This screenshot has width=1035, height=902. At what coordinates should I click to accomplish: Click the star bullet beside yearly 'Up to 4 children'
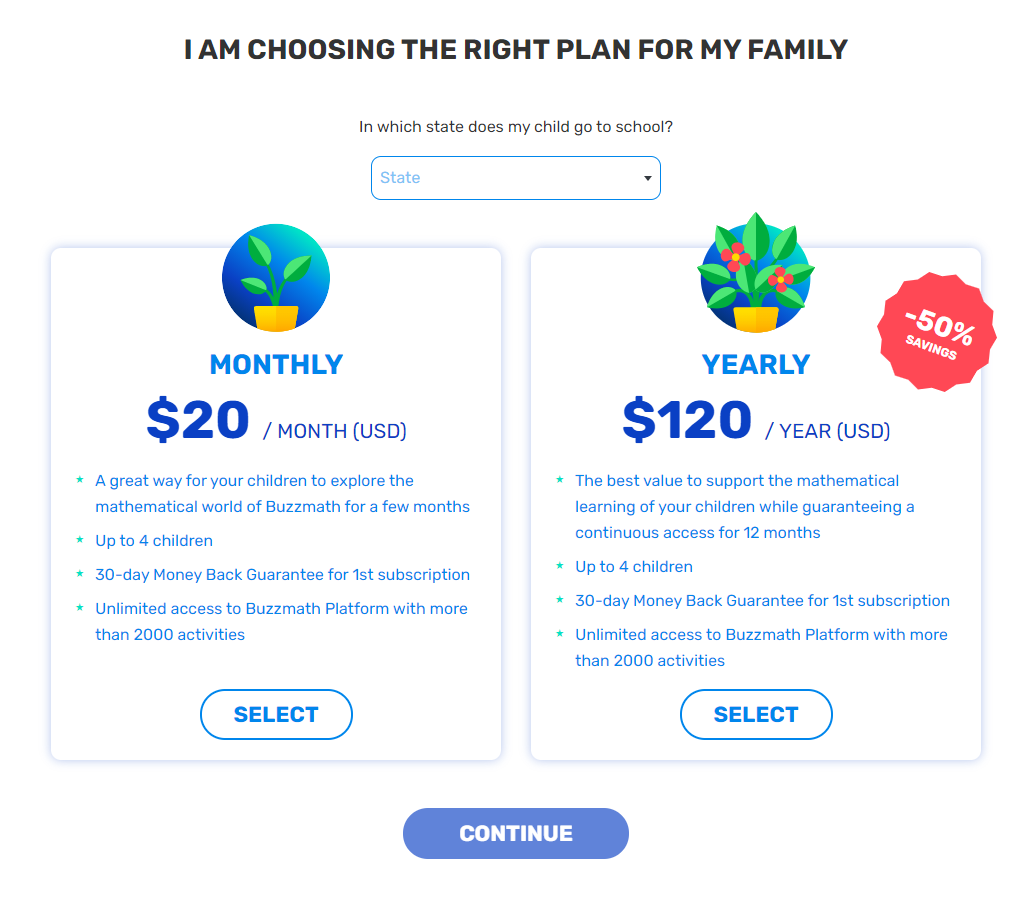point(560,566)
